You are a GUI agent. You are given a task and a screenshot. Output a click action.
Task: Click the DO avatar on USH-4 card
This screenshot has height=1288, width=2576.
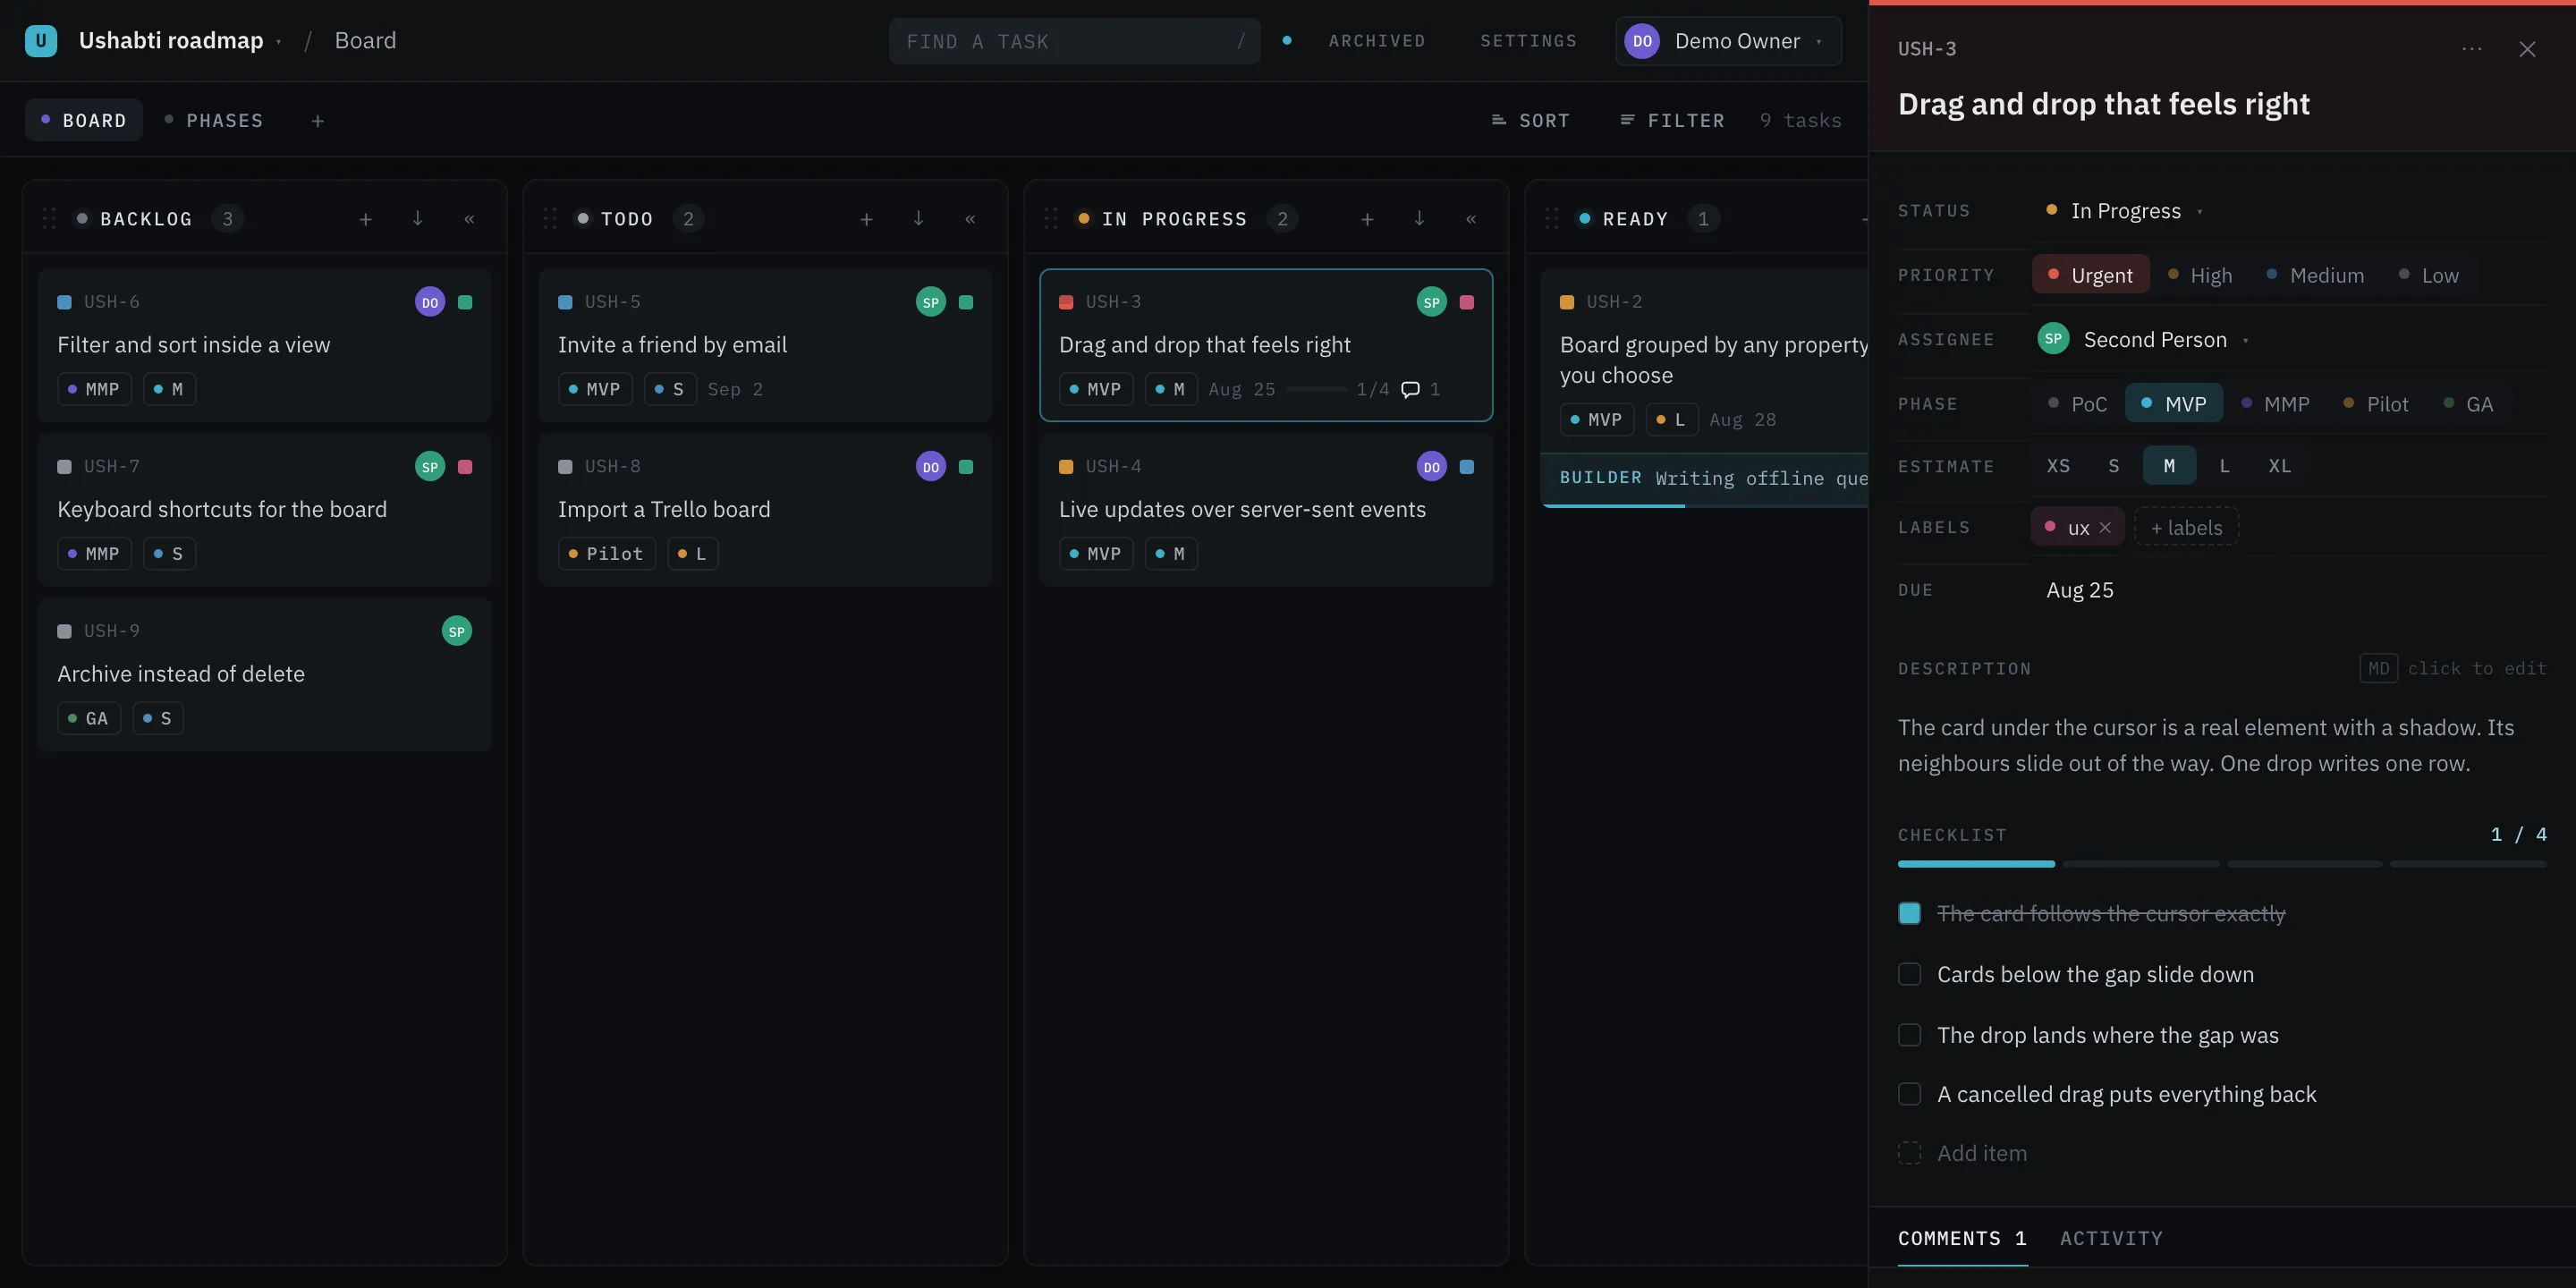click(1432, 467)
